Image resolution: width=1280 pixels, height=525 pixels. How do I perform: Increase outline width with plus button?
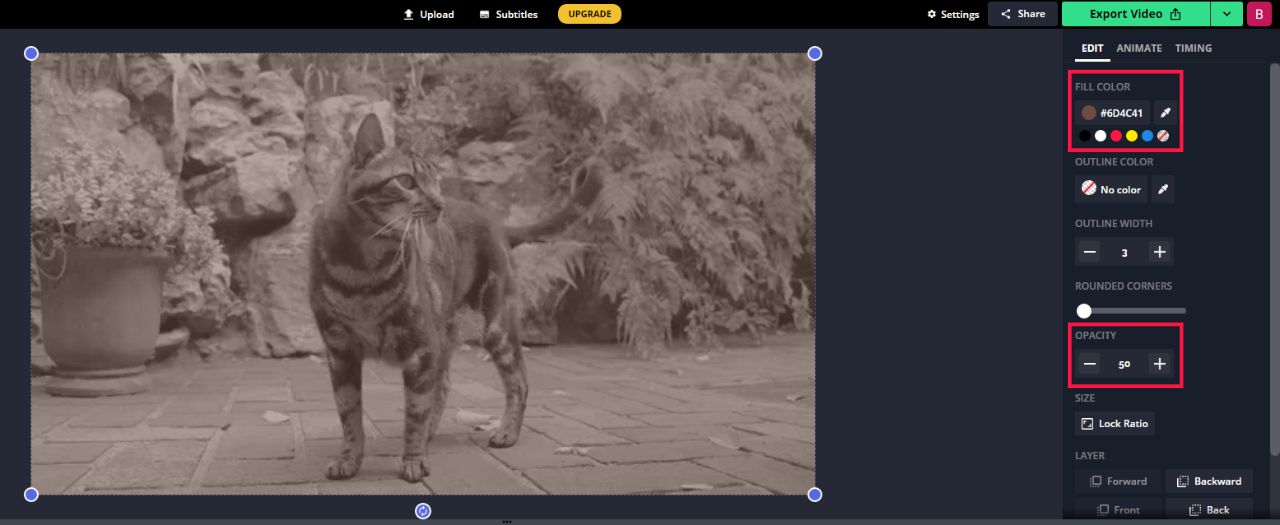tap(1159, 252)
